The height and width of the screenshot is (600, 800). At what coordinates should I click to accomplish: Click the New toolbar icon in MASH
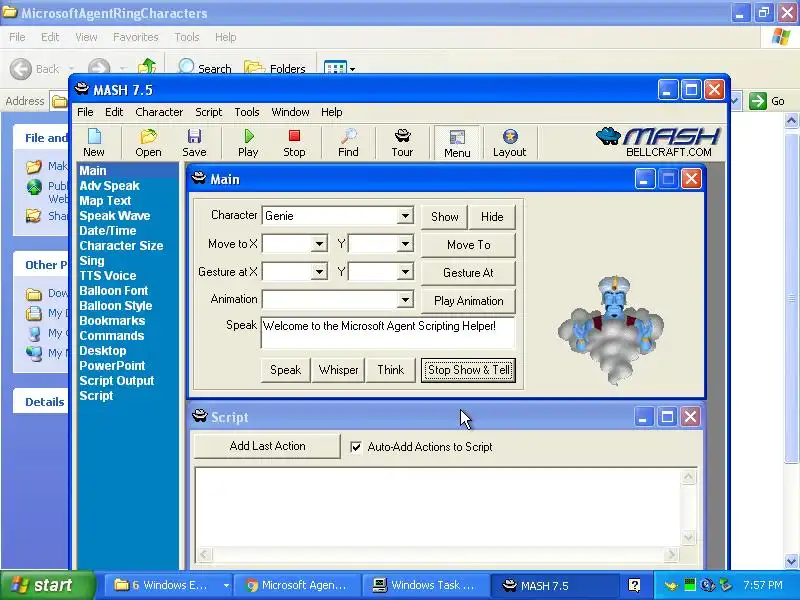coord(94,143)
